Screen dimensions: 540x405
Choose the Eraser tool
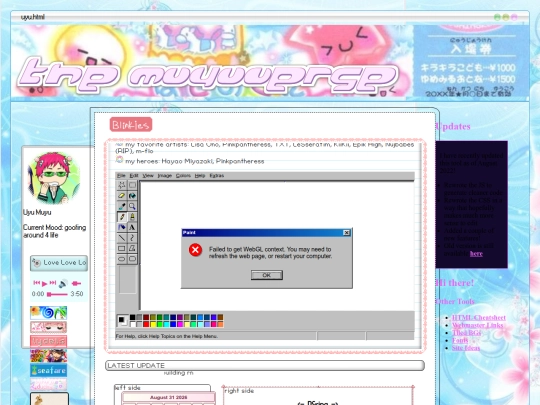[122, 196]
